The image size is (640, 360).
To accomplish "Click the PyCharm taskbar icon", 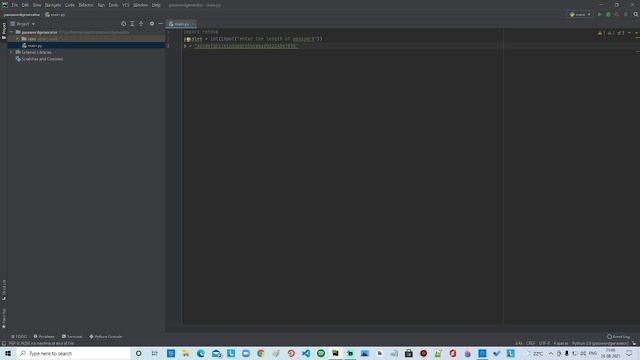I will click(x=336, y=353).
